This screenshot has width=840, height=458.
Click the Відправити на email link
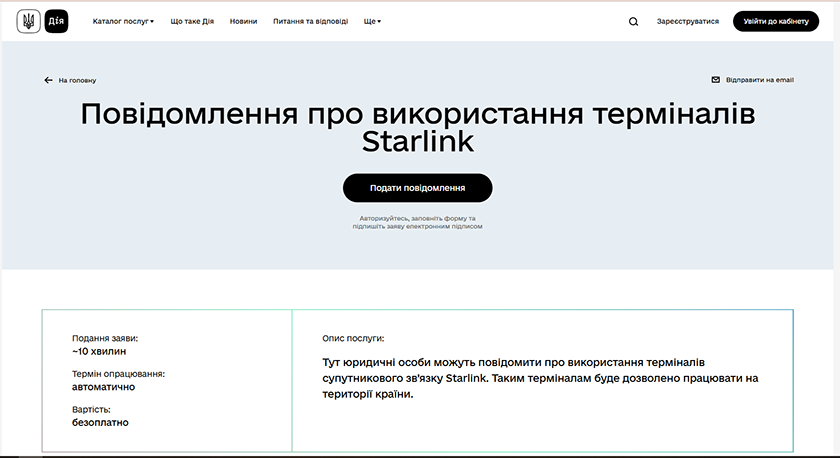pyautogui.click(x=760, y=80)
